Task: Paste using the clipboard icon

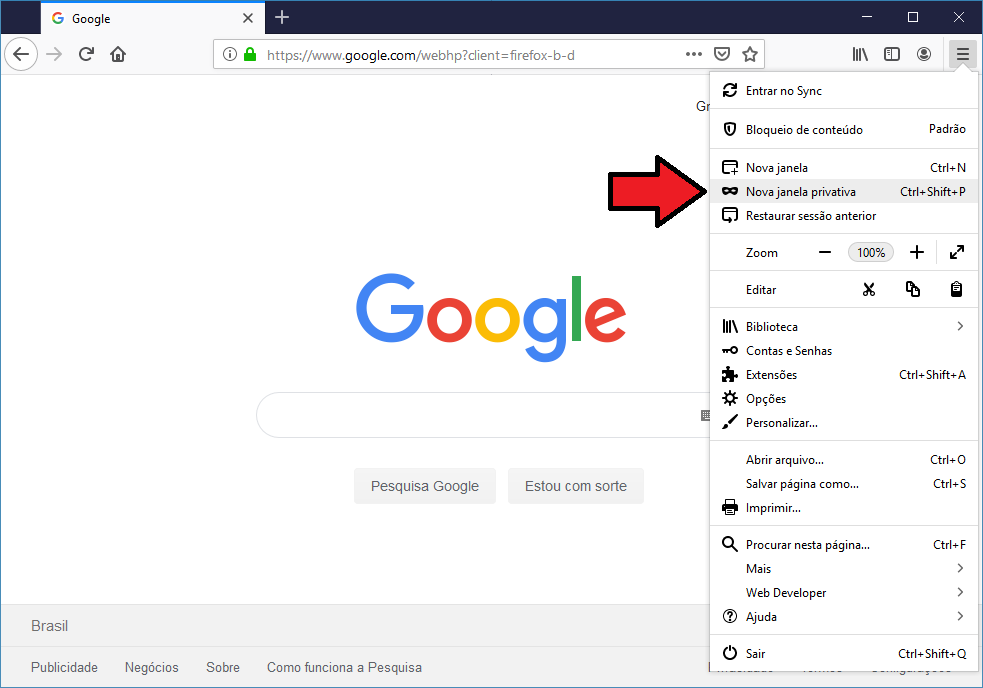Action: (x=956, y=289)
